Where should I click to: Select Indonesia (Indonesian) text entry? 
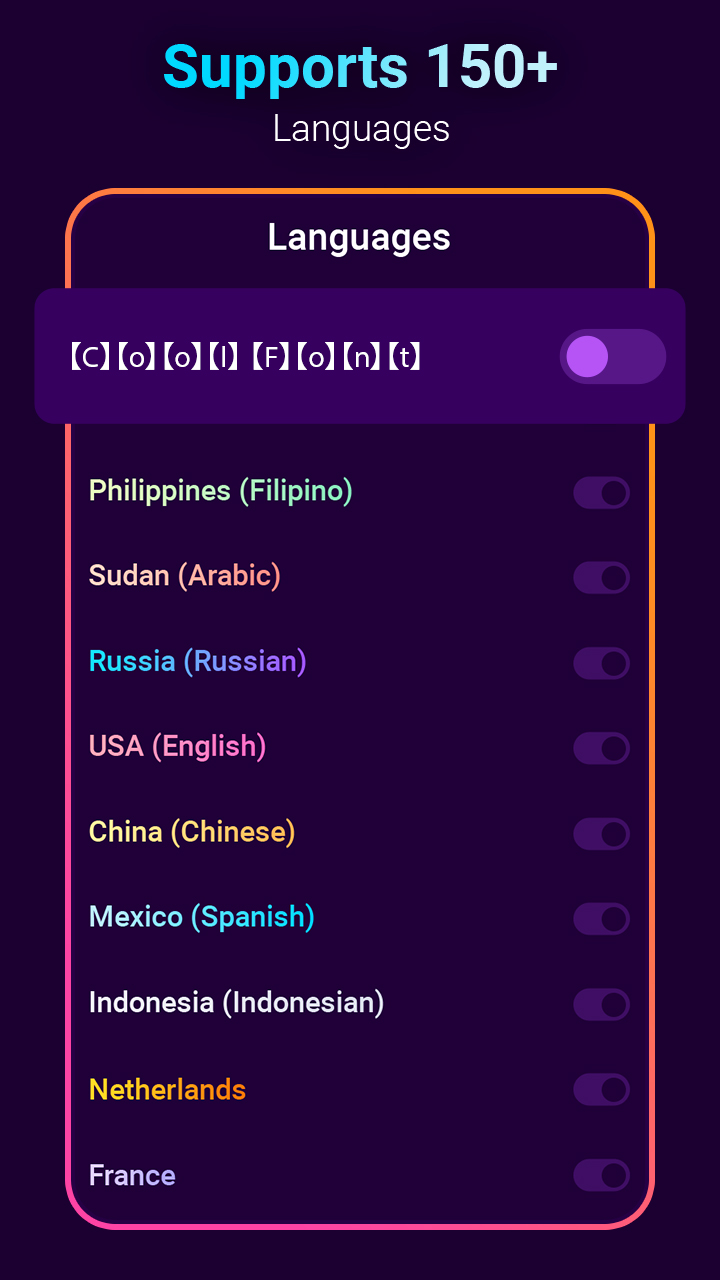tap(236, 1002)
